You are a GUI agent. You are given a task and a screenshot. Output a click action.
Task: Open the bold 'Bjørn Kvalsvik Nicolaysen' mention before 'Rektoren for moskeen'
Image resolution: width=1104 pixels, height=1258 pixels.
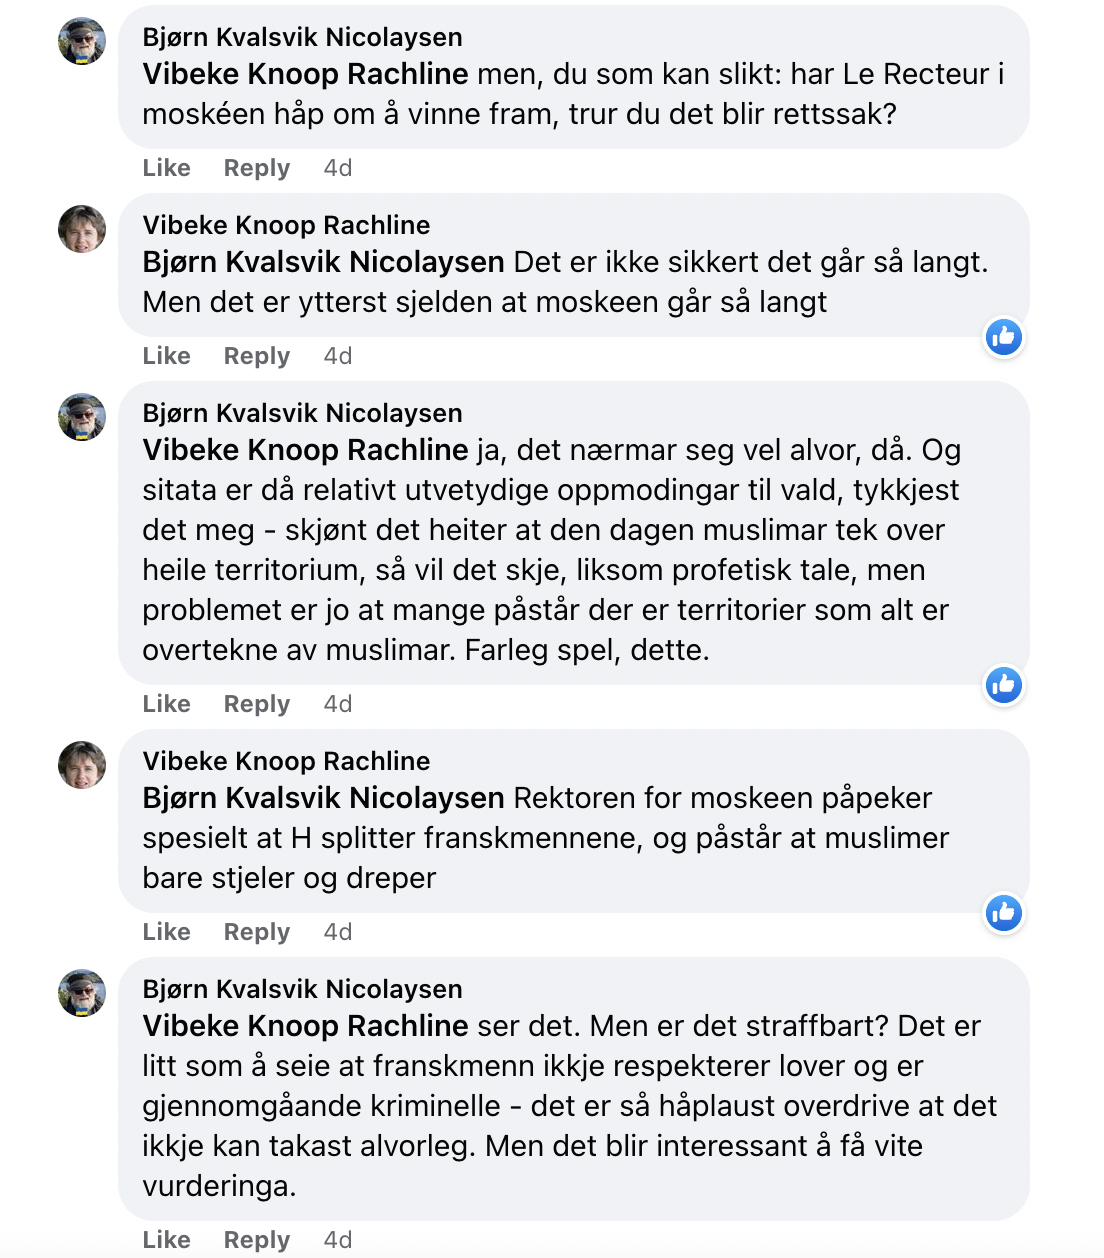tap(323, 798)
